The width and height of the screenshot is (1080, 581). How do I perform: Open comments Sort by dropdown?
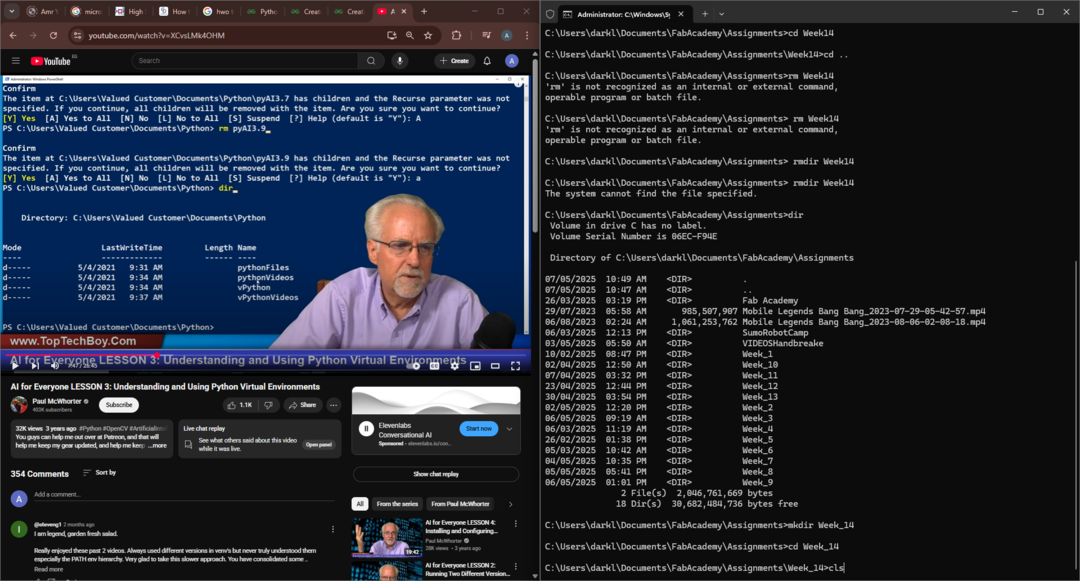click(99, 472)
